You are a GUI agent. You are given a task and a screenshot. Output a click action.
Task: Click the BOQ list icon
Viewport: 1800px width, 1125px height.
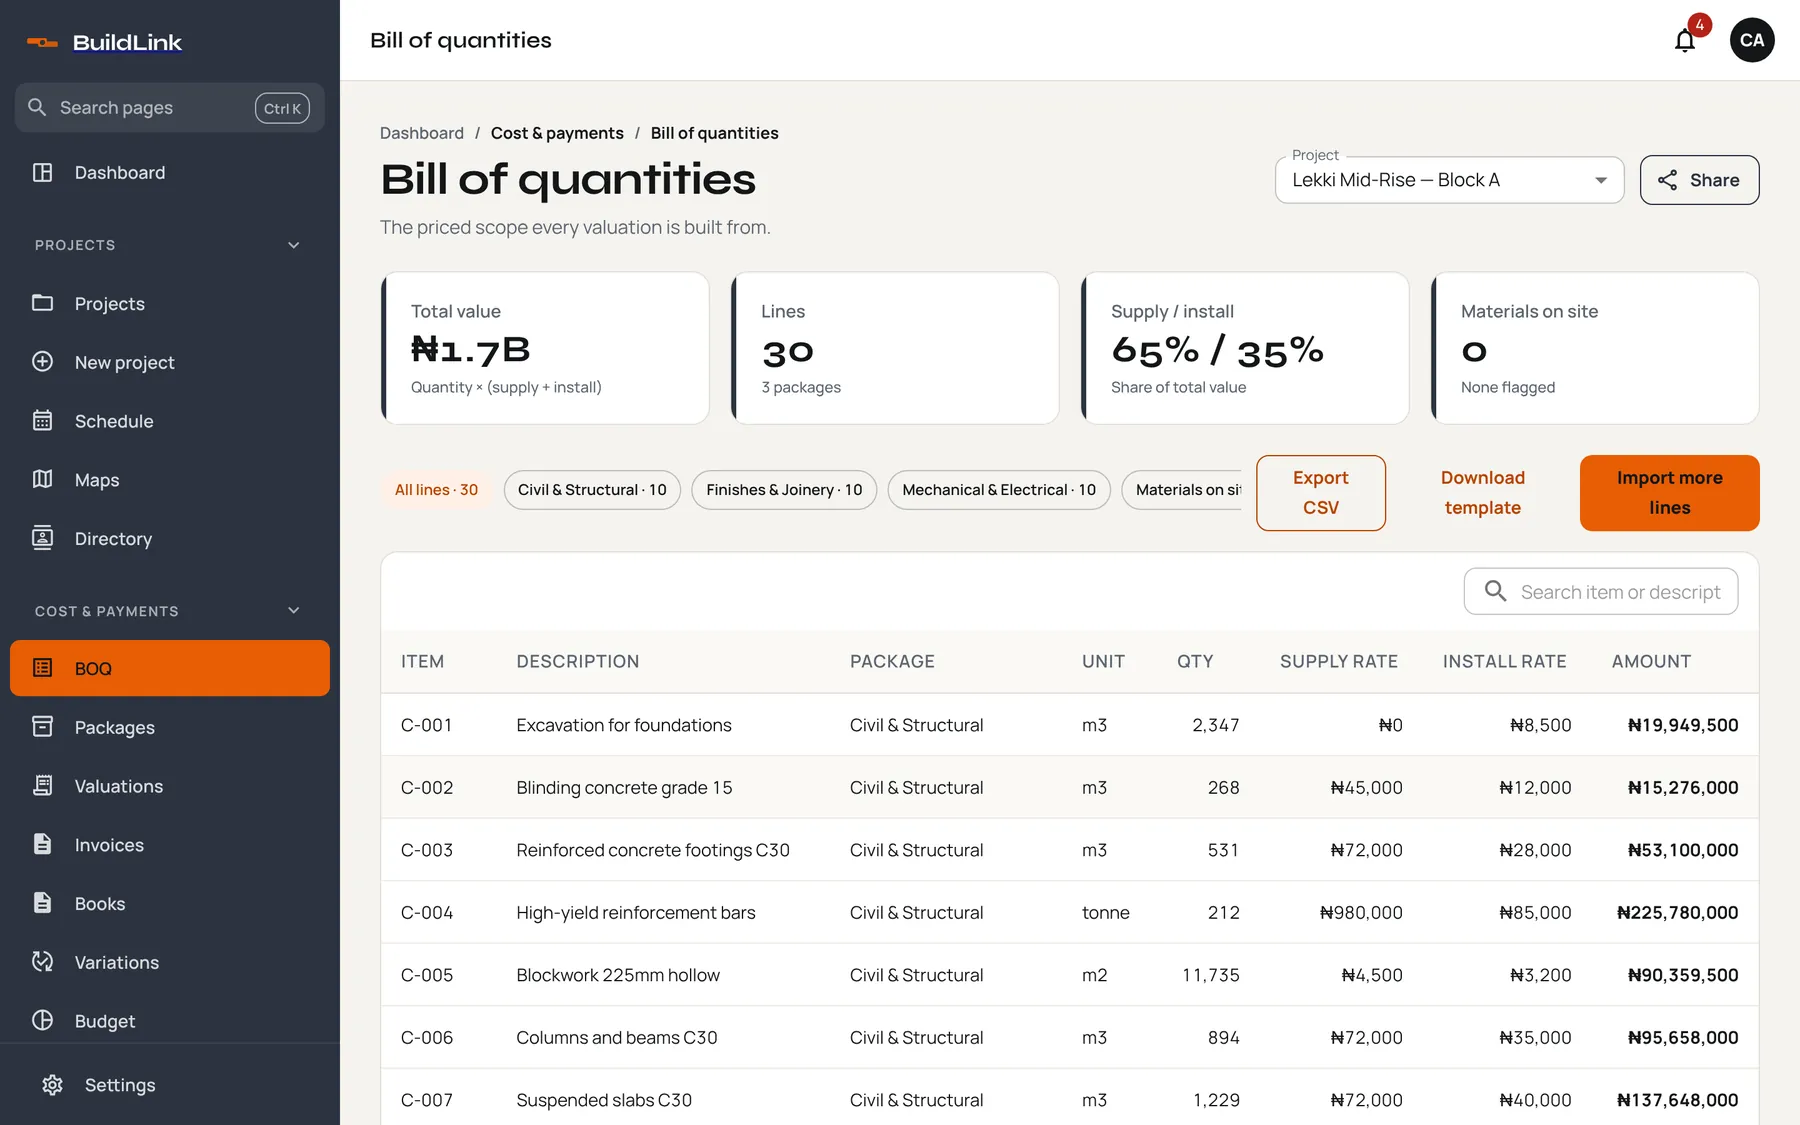[x=42, y=668]
